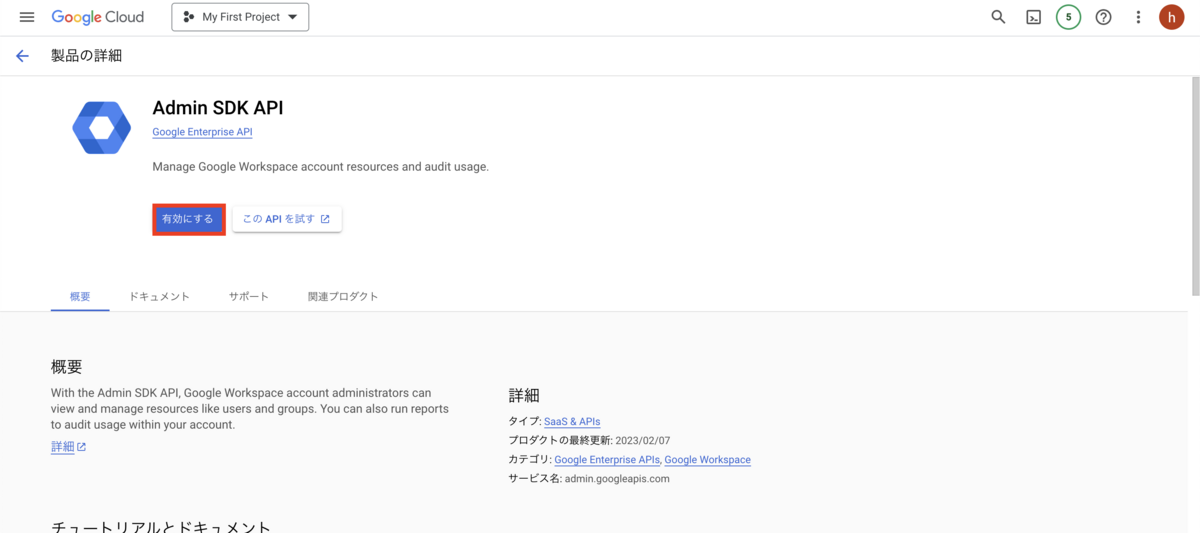Click the 製品の詳細 page header text
Viewport: 1200px width, 533px height.
[86, 56]
